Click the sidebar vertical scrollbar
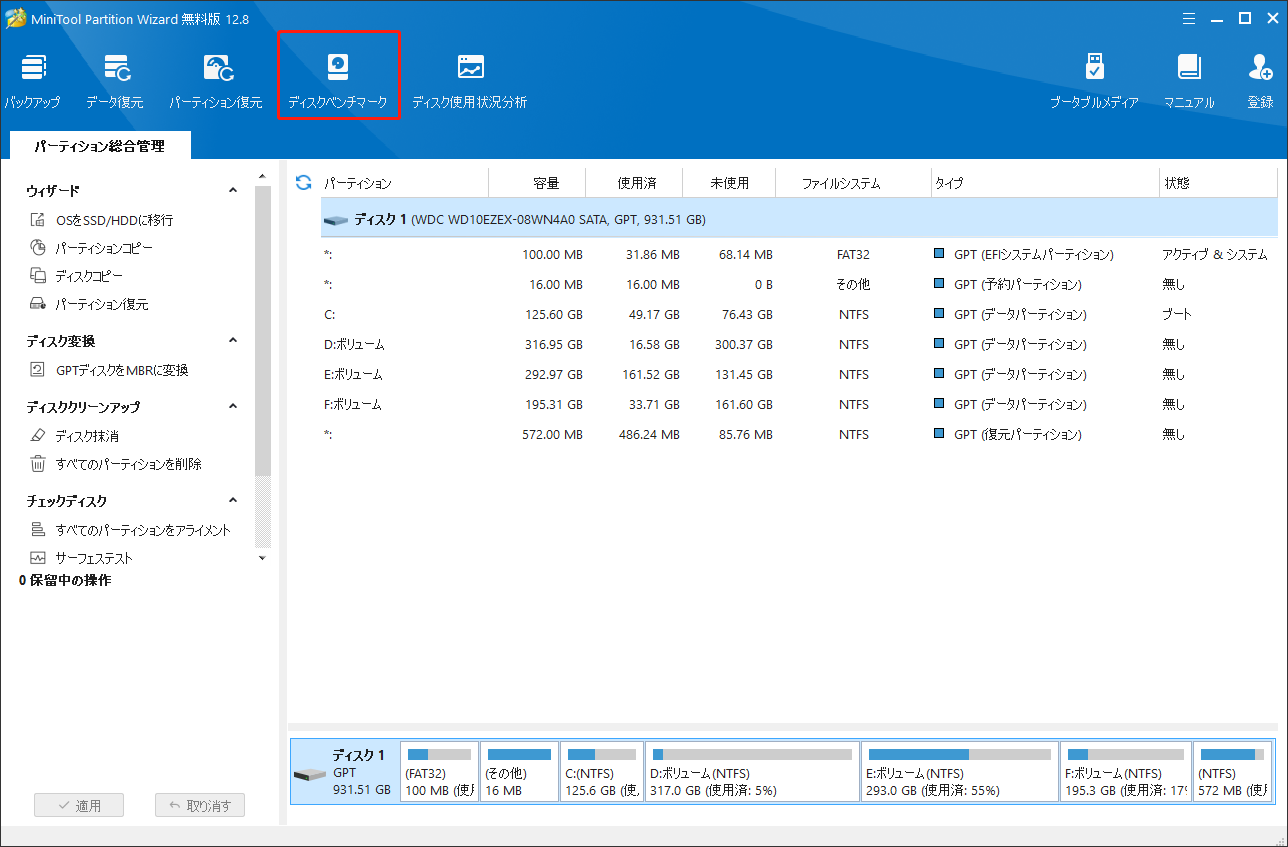The image size is (1288, 847). 262,330
